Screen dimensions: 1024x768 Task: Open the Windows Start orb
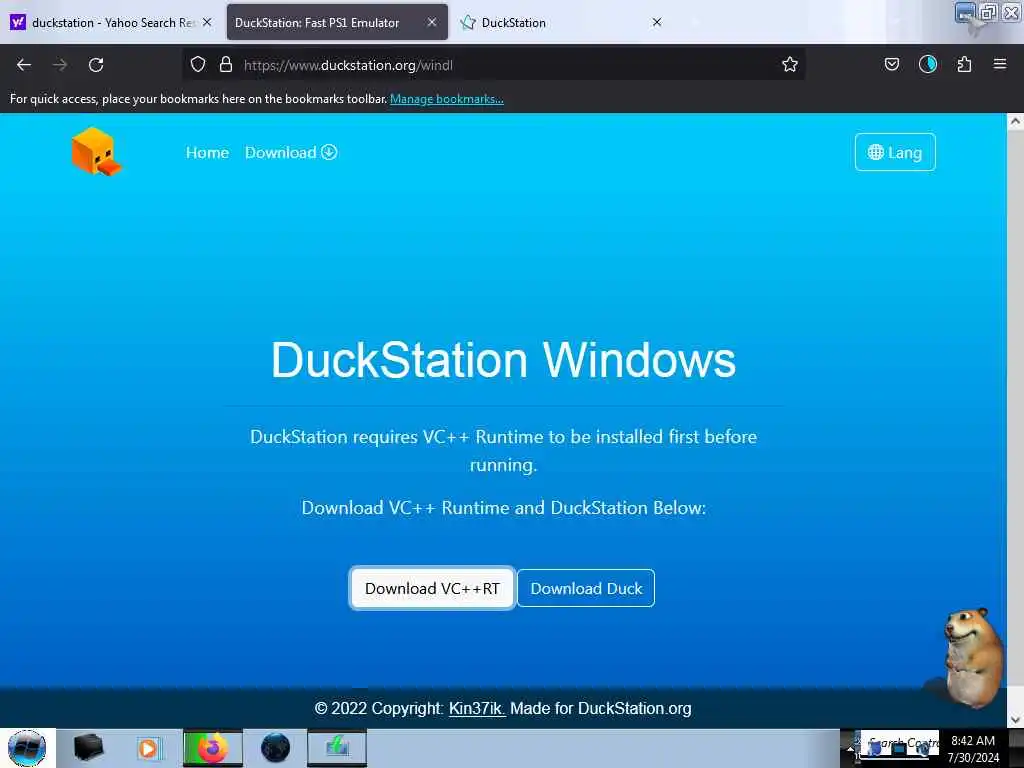tap(27, 748)
